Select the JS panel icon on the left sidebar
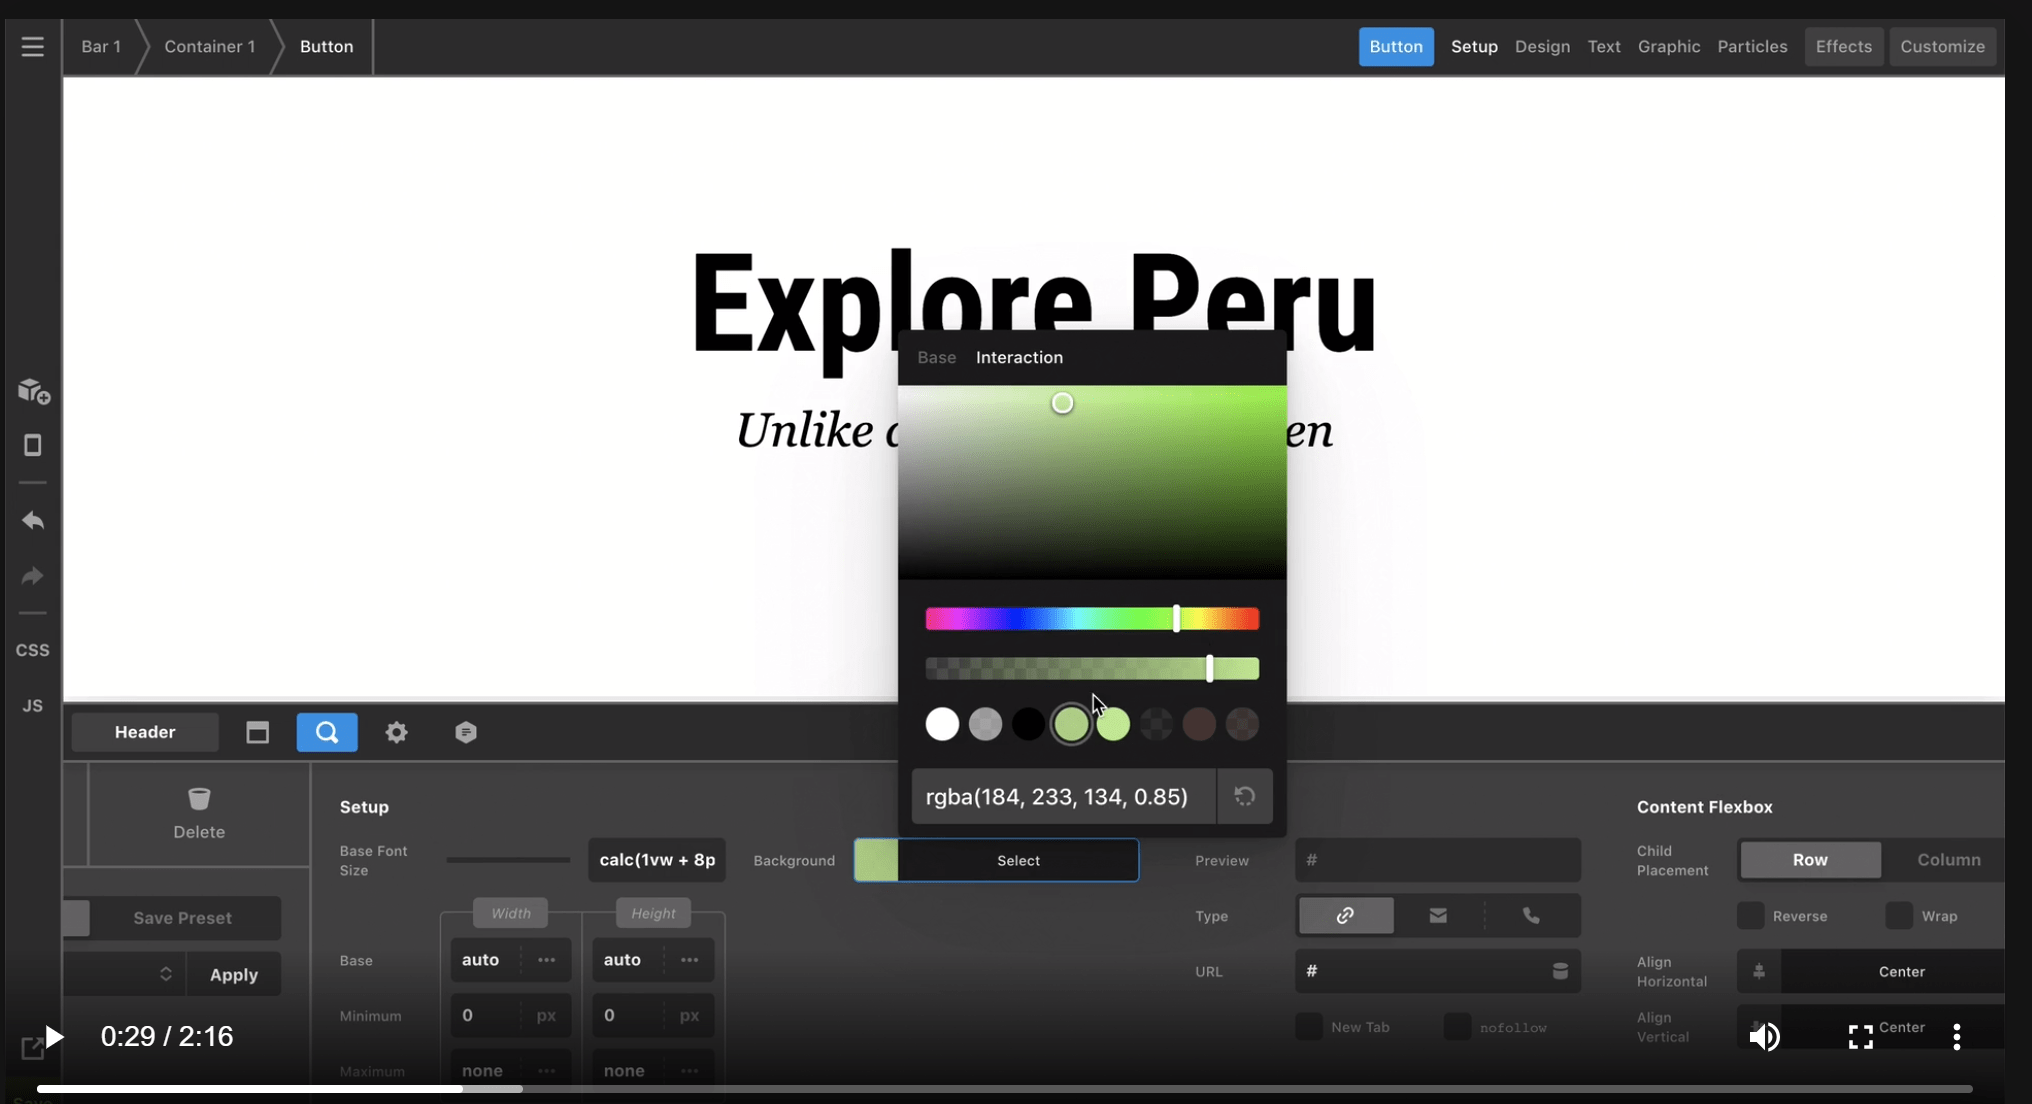This screenshot has height=1104, width=2032. tap(33, 704)
